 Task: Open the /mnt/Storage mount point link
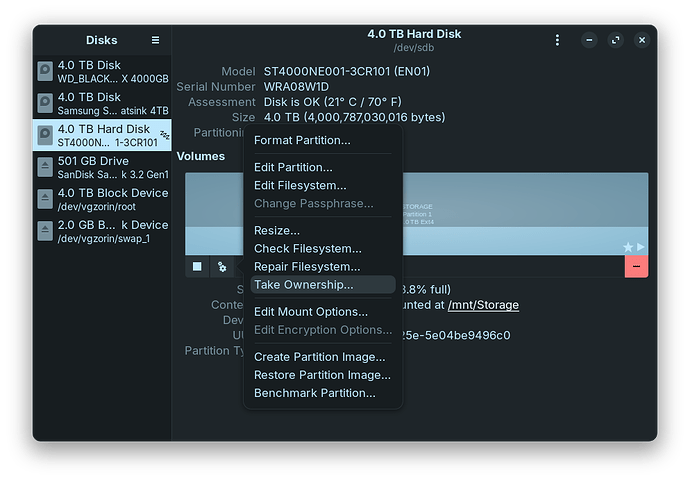pyautogui.click(x=483, y=305)
